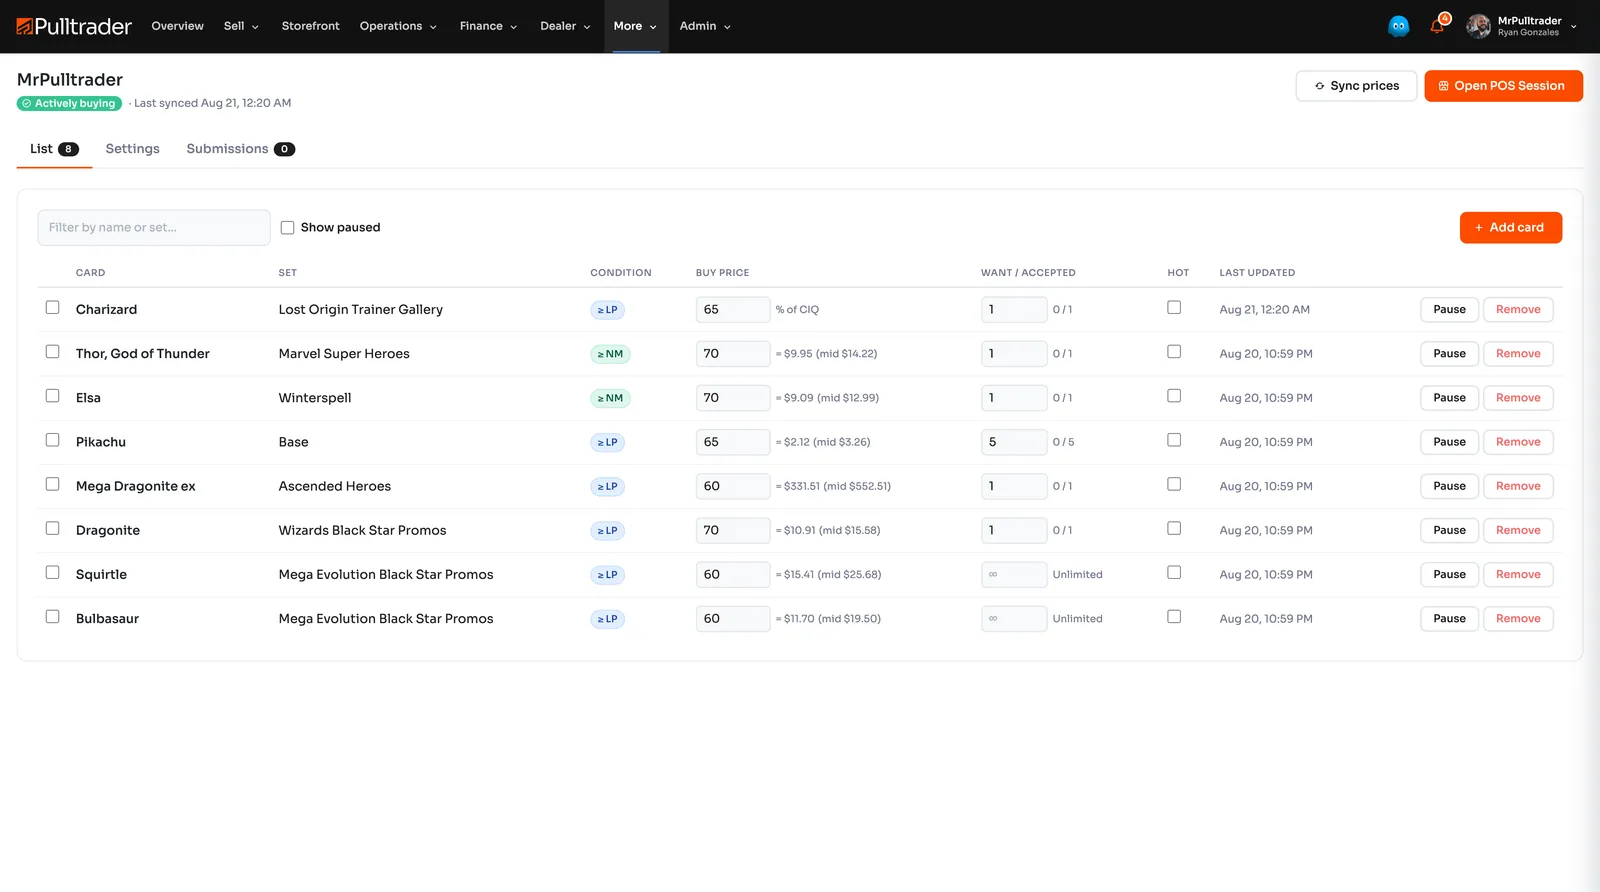Click the Lost Origin Trainer Gallery set
The height and width of the screenshot is (892, 1600).
click(361, 310)
